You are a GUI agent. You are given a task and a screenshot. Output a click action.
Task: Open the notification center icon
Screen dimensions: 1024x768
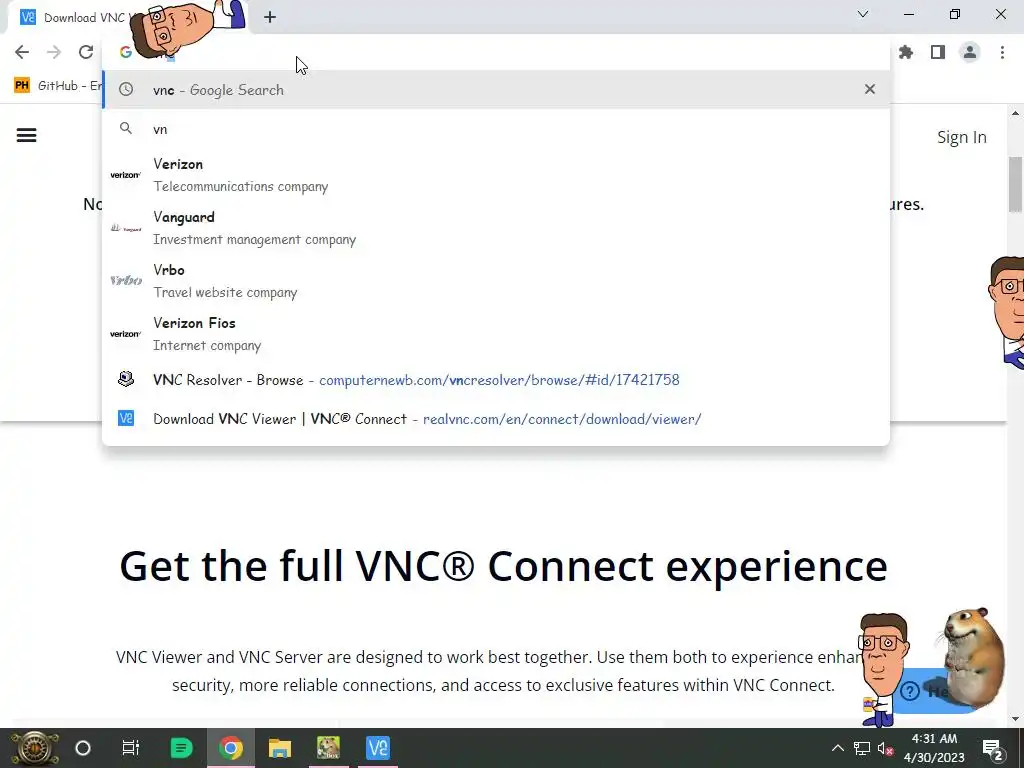point(992,749)
